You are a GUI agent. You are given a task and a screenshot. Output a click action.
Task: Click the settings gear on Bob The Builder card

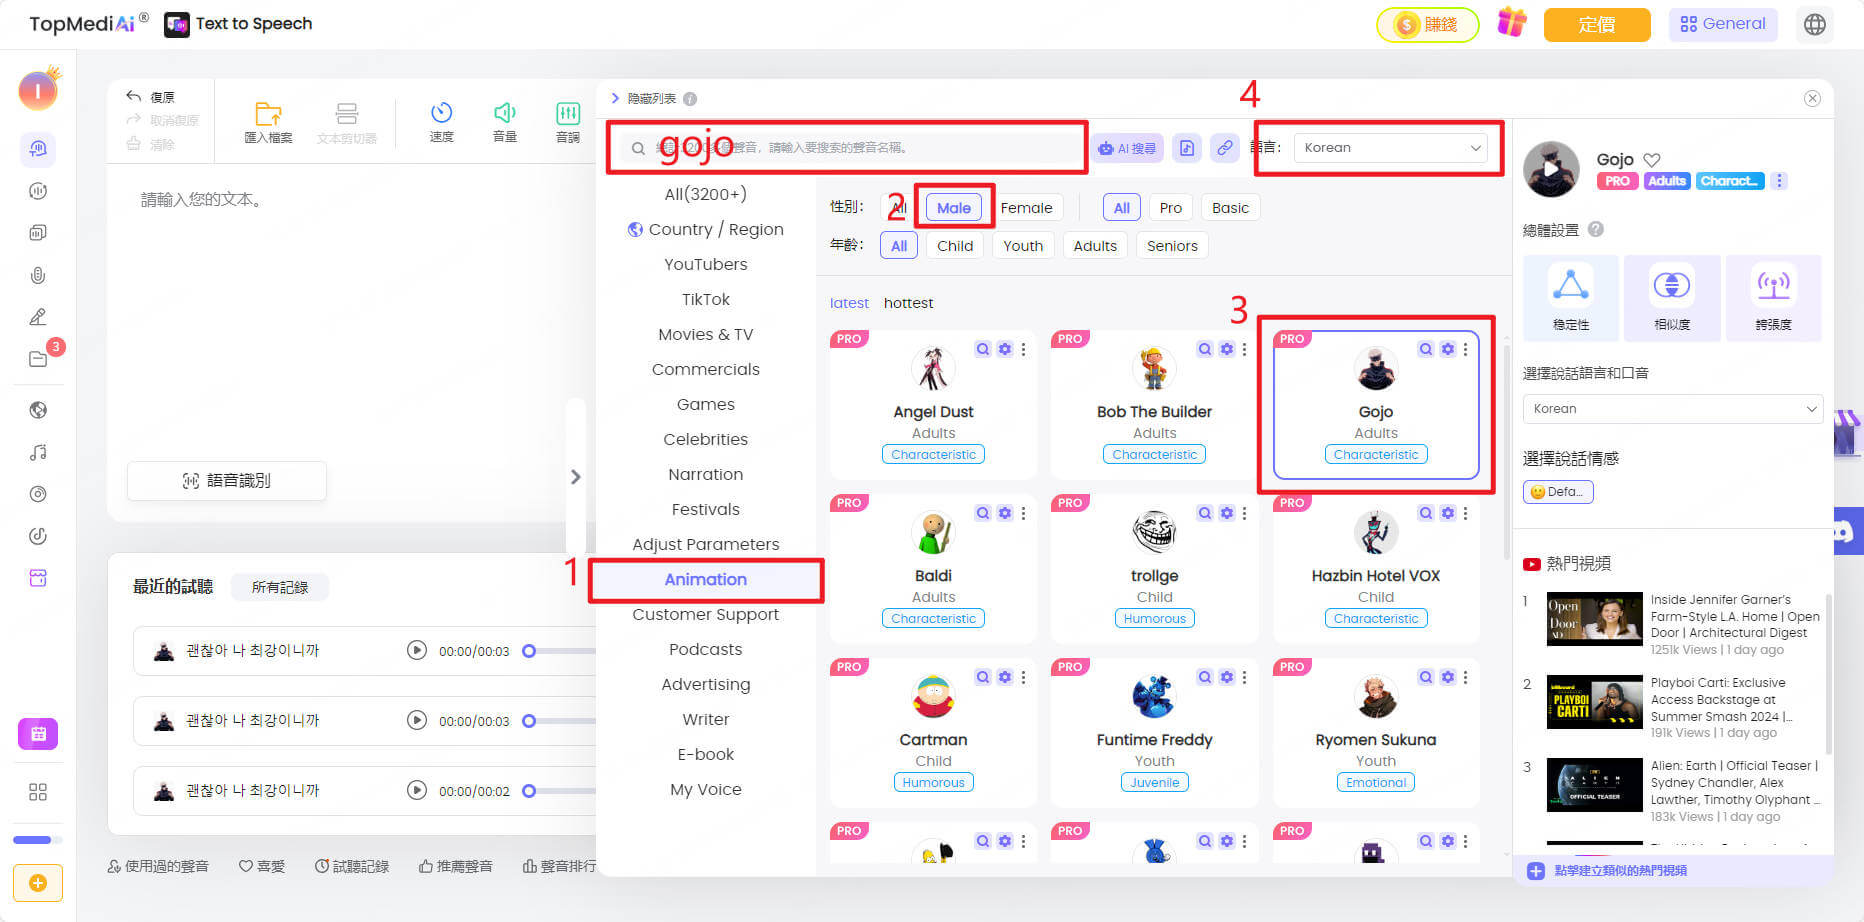pyautogui.click(x=1226, y=349)
